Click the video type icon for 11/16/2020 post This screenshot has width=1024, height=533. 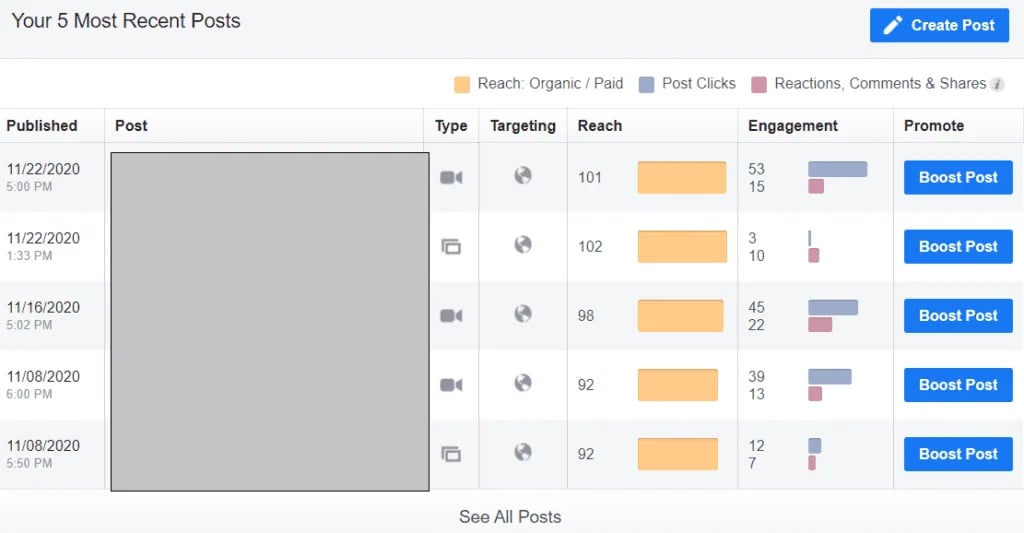coord(451,316)
